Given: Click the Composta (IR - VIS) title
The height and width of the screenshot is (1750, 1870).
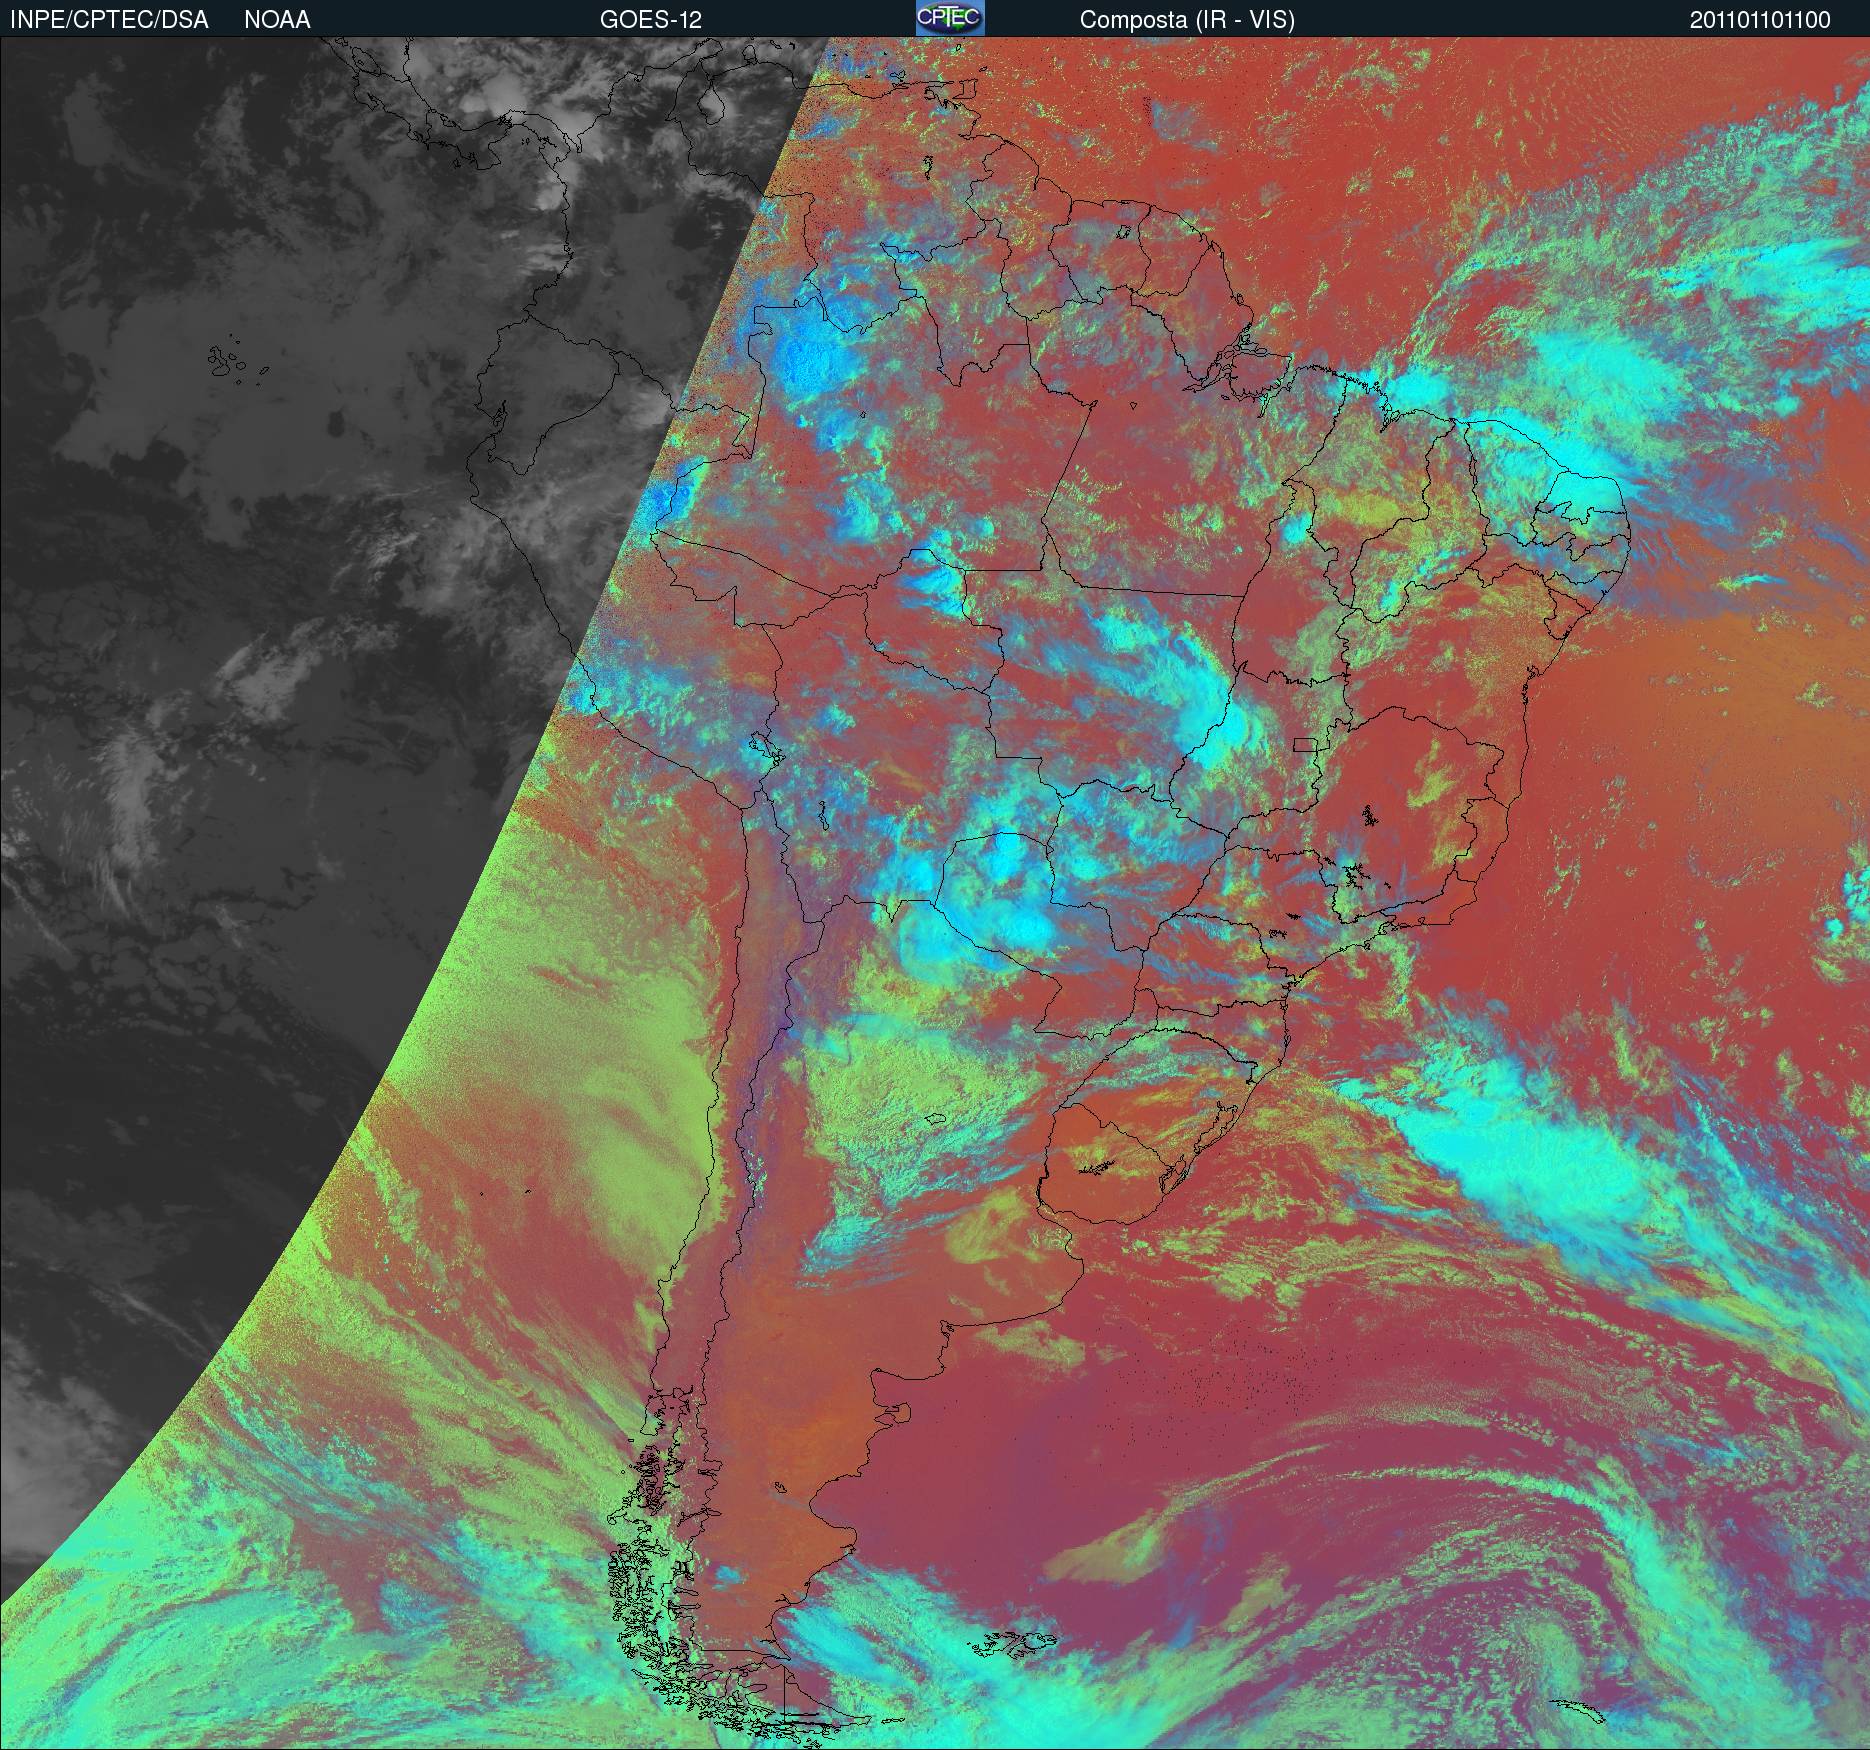Looking at the screenshot, I should [x=1187, y=20].
